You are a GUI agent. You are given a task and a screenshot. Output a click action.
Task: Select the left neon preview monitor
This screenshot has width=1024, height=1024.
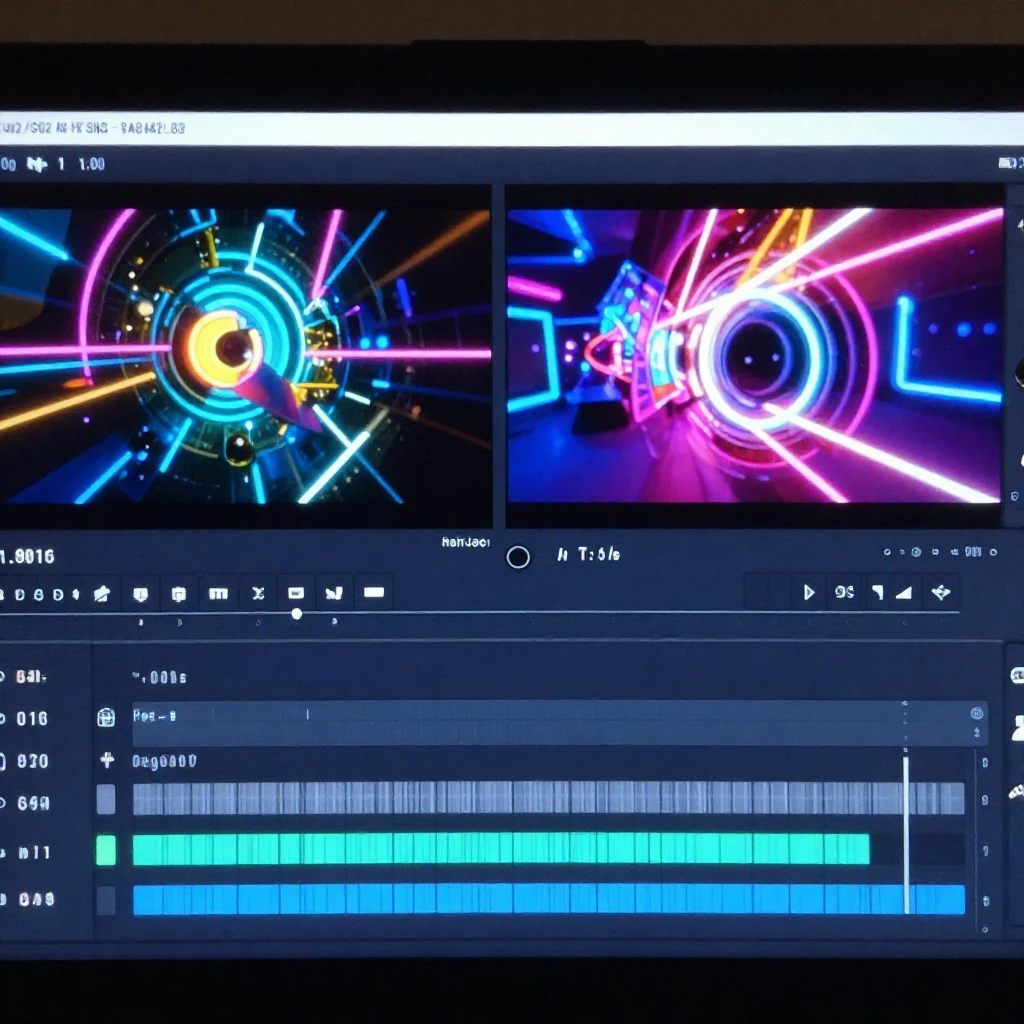[x=245, y=355]
